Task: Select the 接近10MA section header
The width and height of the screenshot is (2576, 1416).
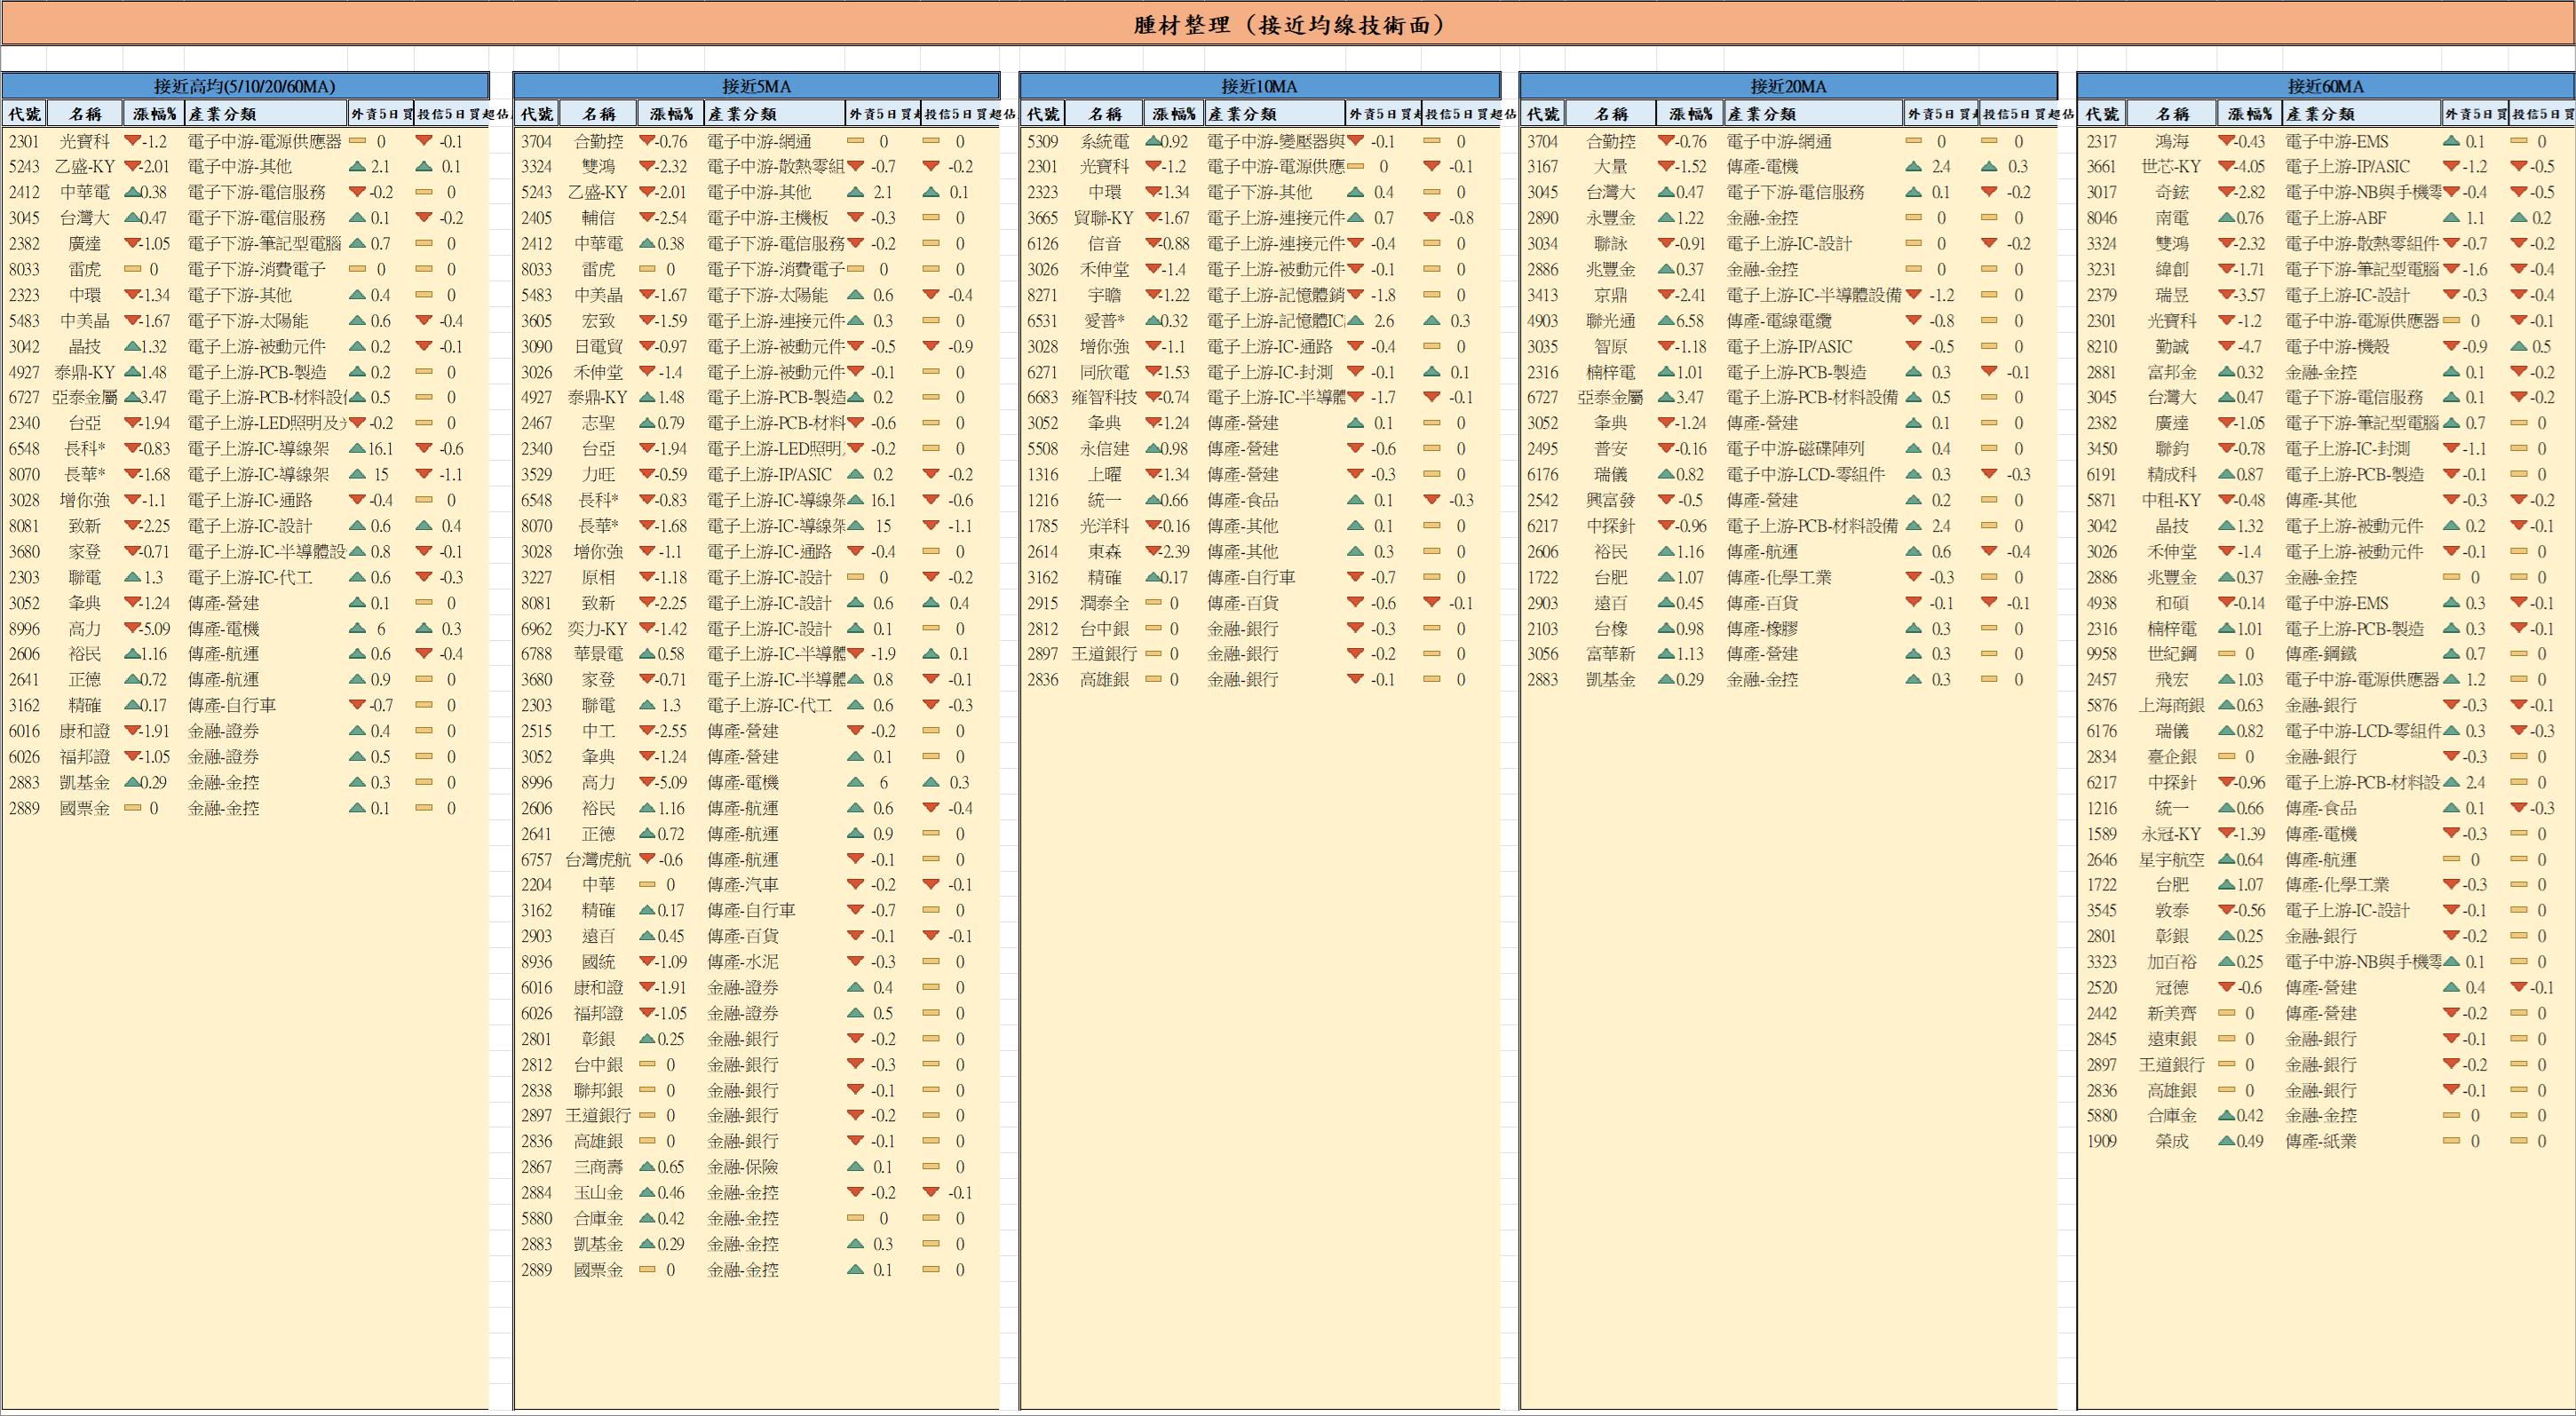Action: pos(1259,86)
